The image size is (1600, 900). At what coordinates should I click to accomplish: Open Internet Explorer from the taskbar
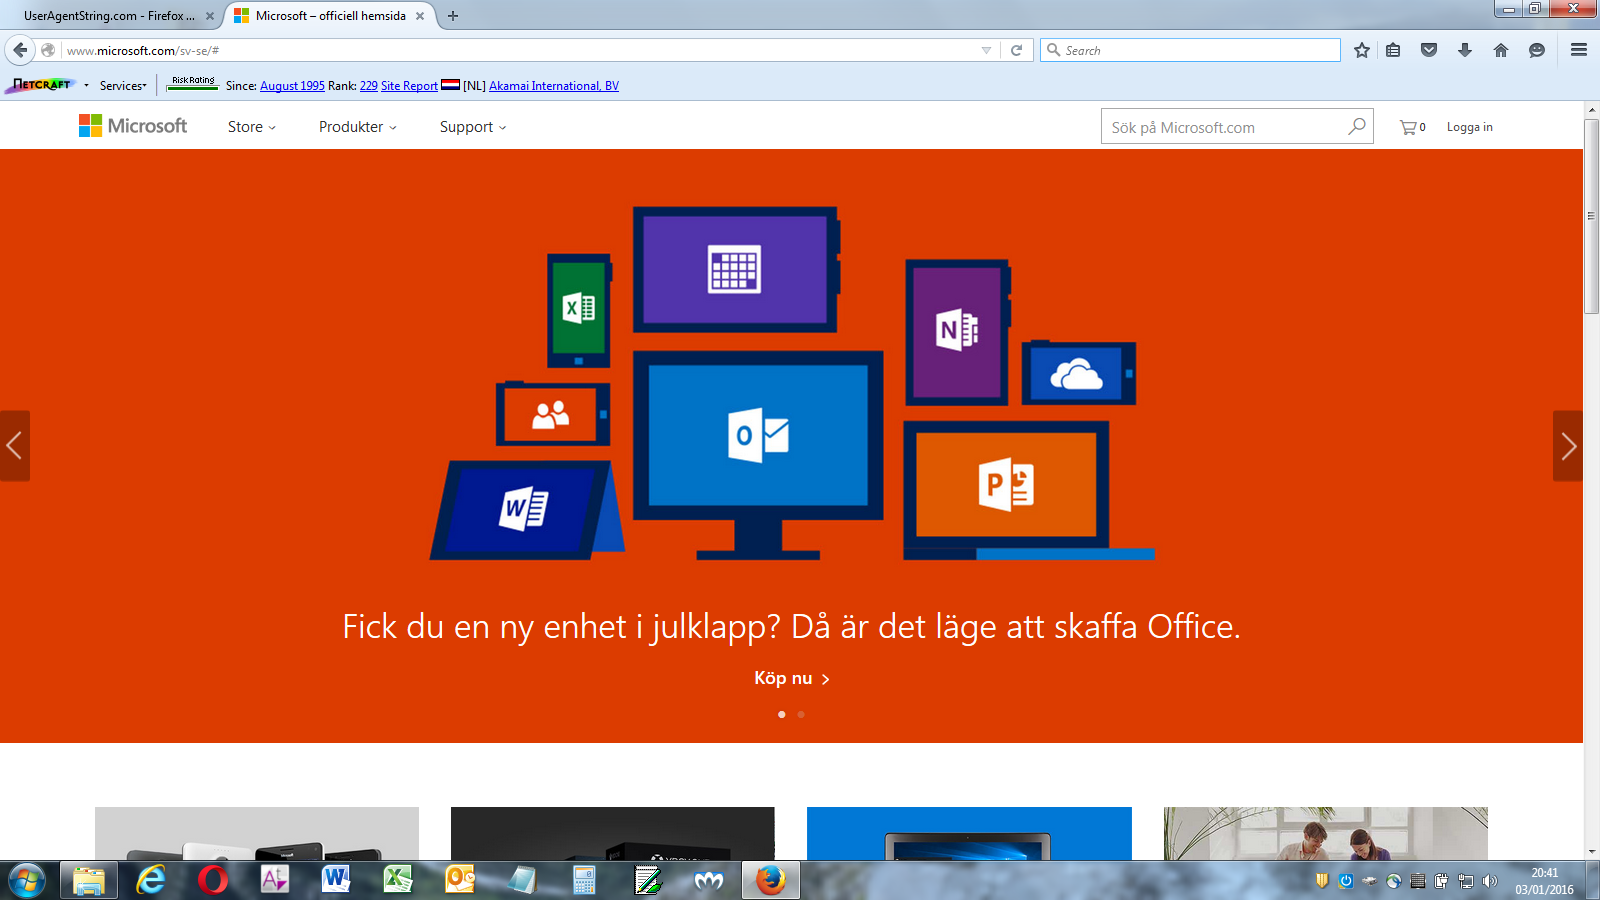[x=151, y=880]
